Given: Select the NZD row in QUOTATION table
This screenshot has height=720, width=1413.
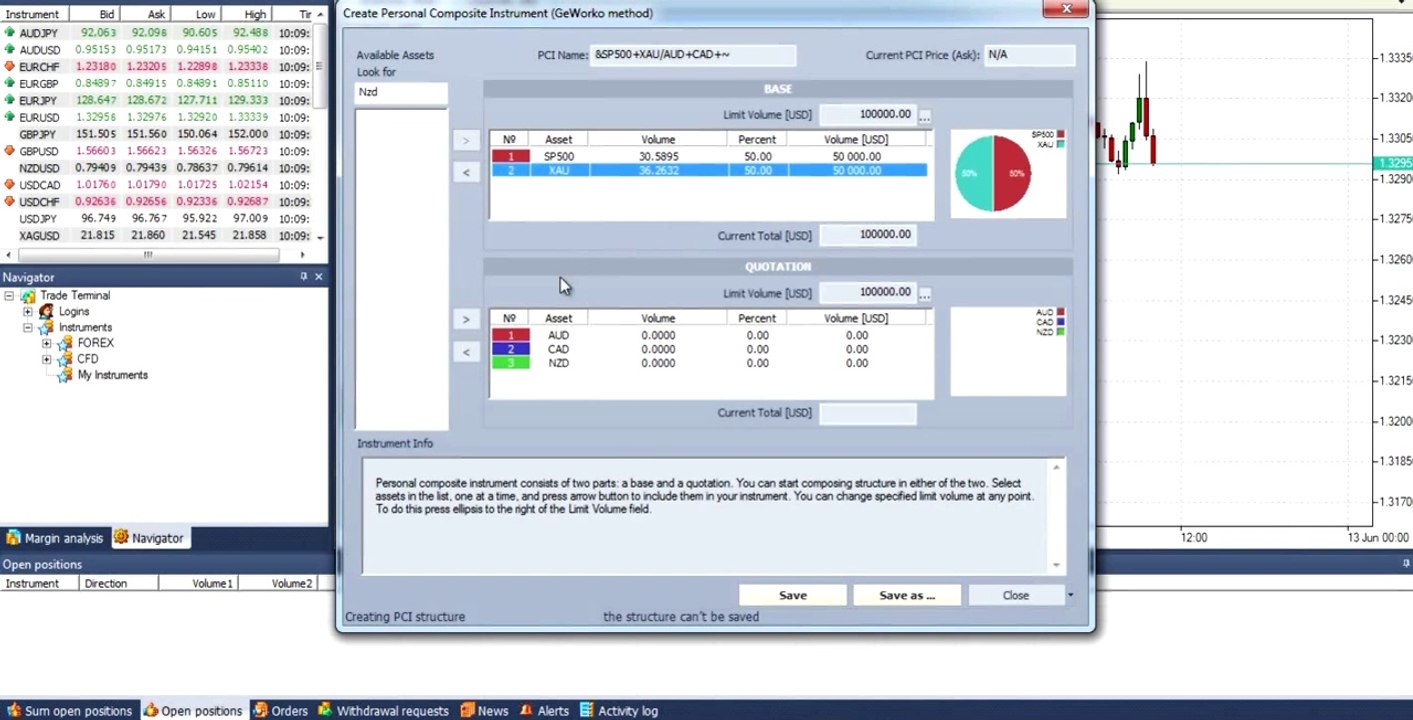Looking at the screenshot, I should tap(708, 363).
